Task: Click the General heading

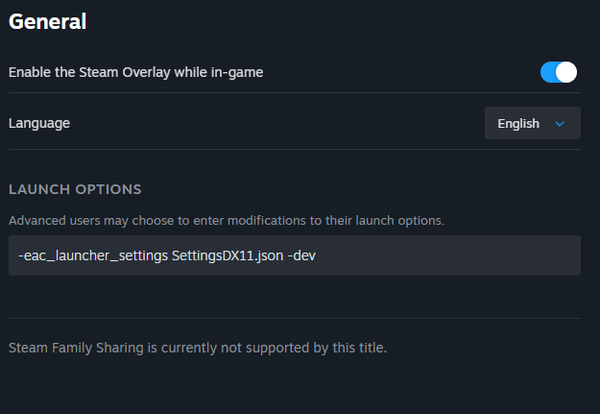Action: [x=47, y=21]
